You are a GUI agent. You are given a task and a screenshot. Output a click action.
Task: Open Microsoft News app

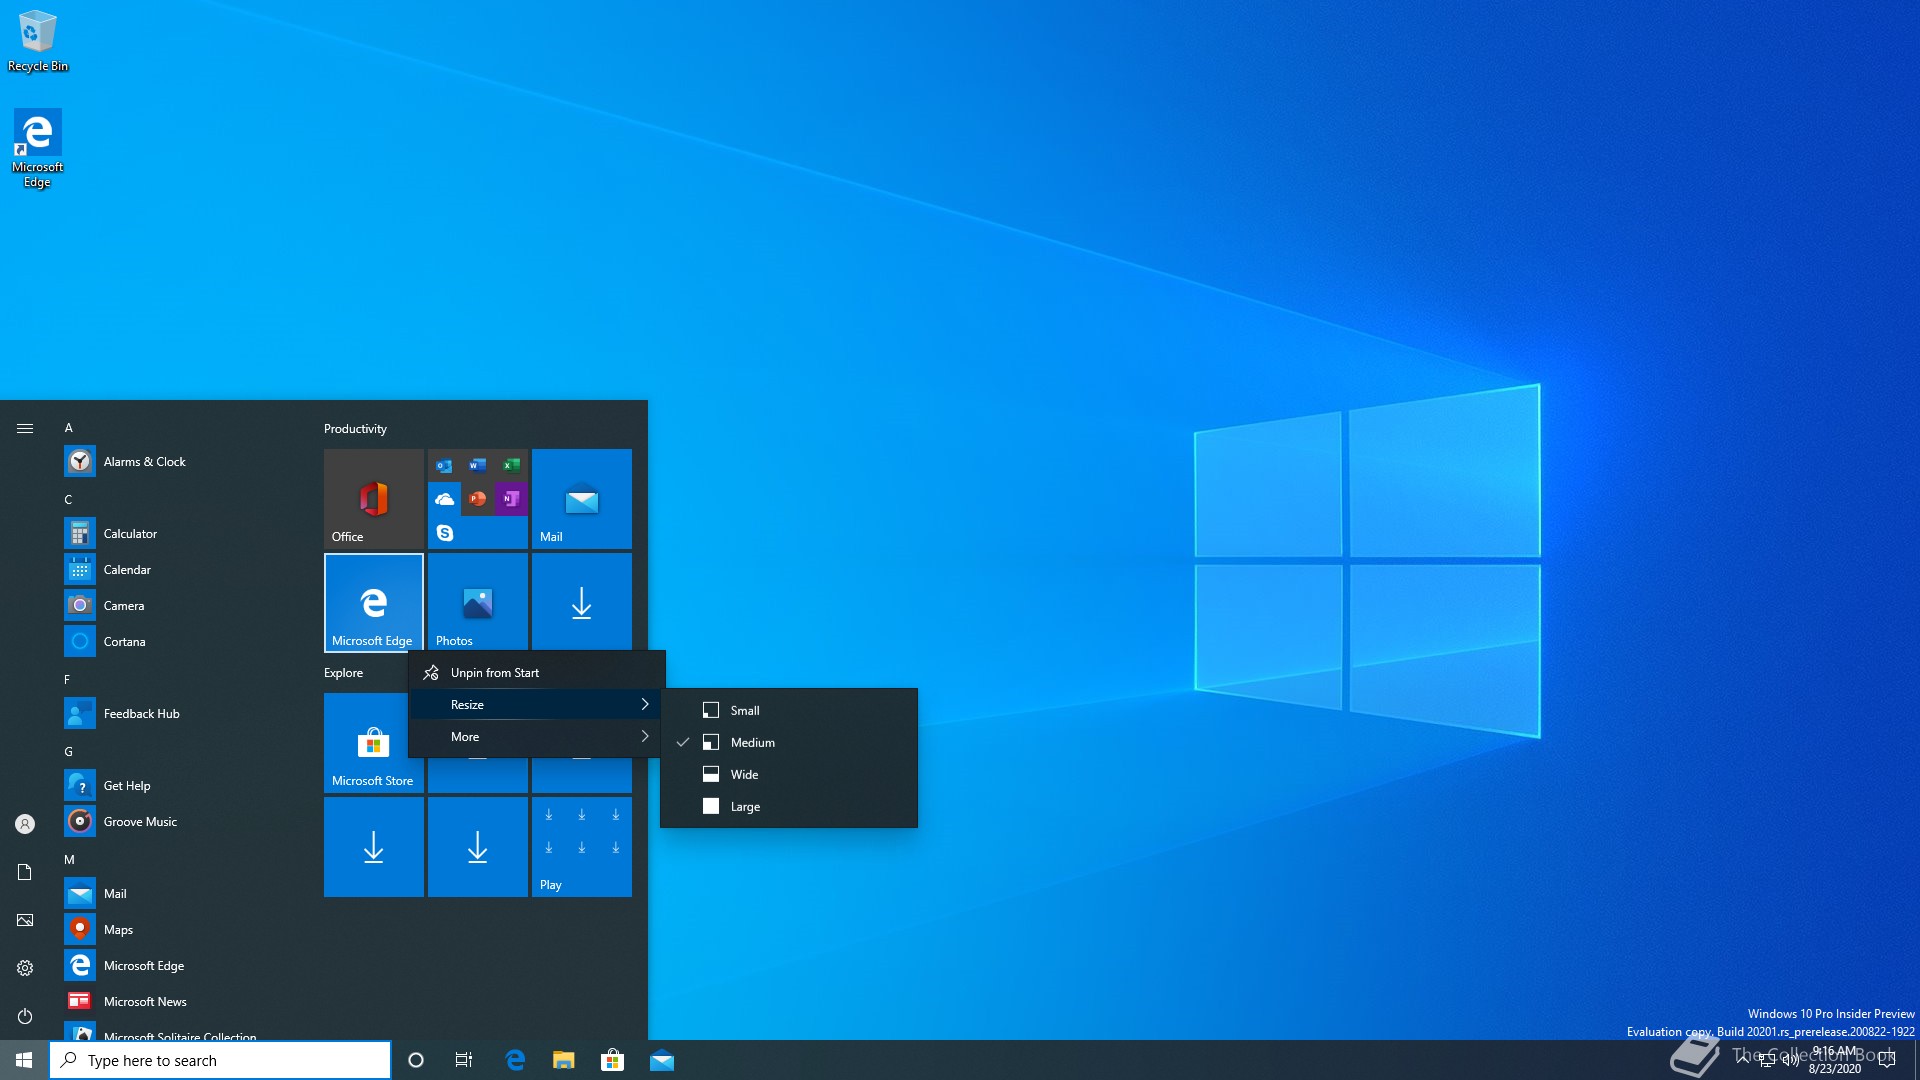tap(180, 1001)
